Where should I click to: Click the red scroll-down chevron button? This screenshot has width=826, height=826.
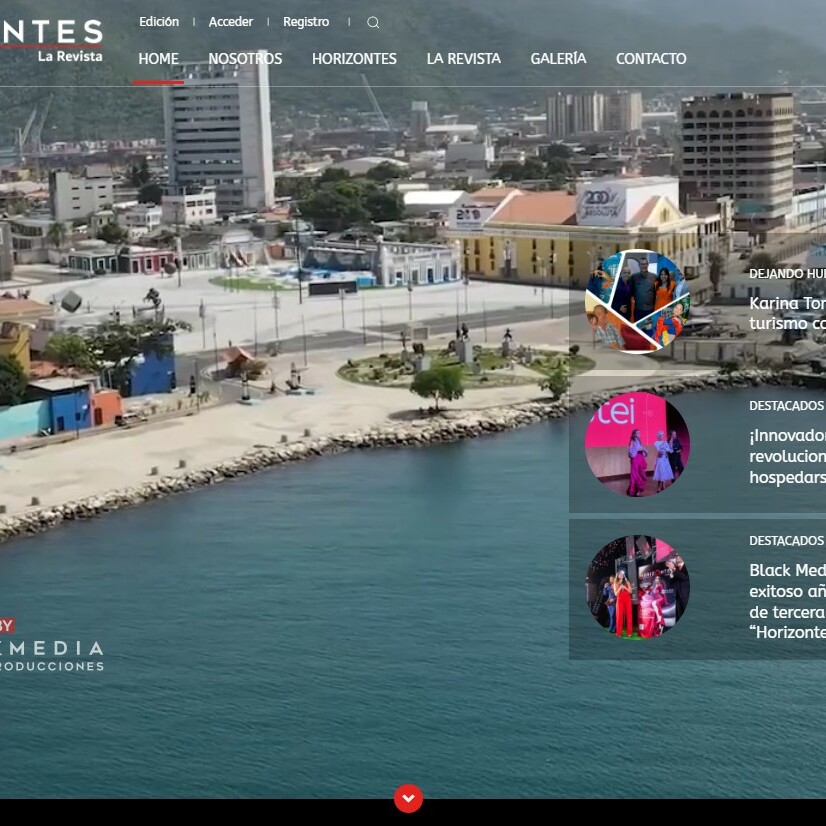click(x=408, y=798)
